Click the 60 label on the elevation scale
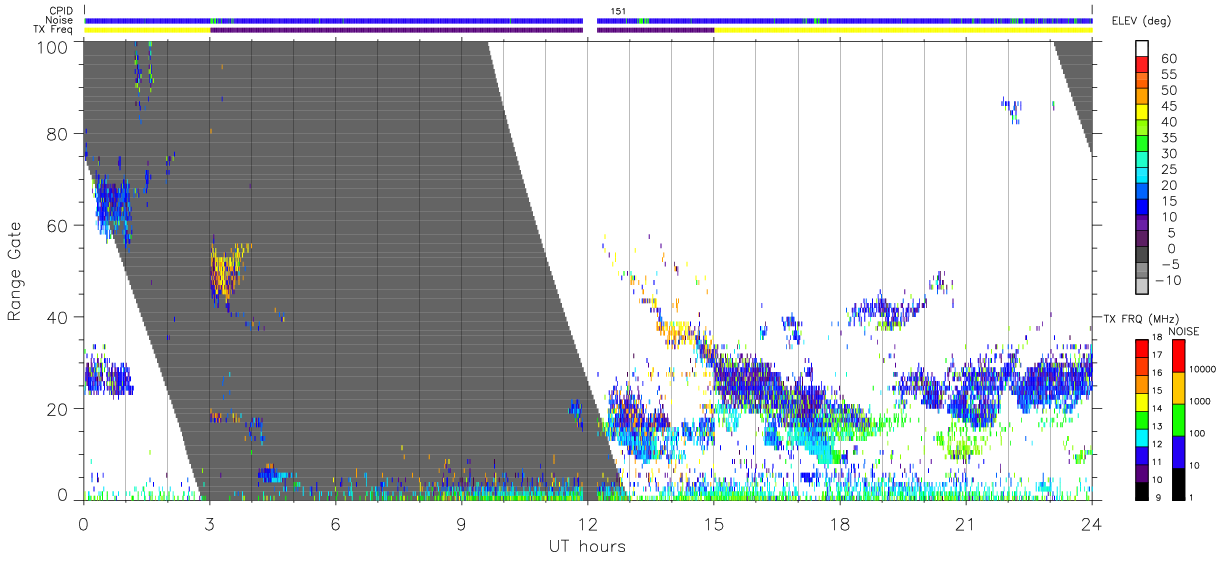 [x=1168, y=58]
